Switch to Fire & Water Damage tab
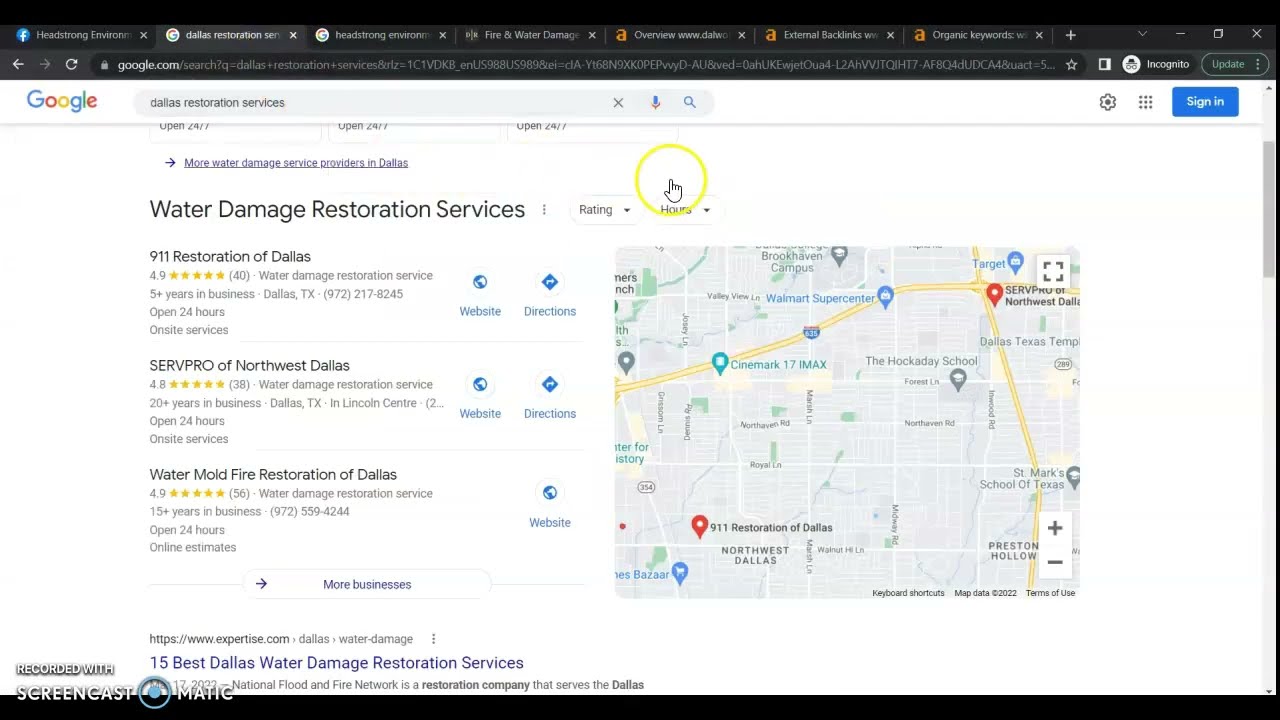This screenshot has height=720, width=1280. pos(531,35)
